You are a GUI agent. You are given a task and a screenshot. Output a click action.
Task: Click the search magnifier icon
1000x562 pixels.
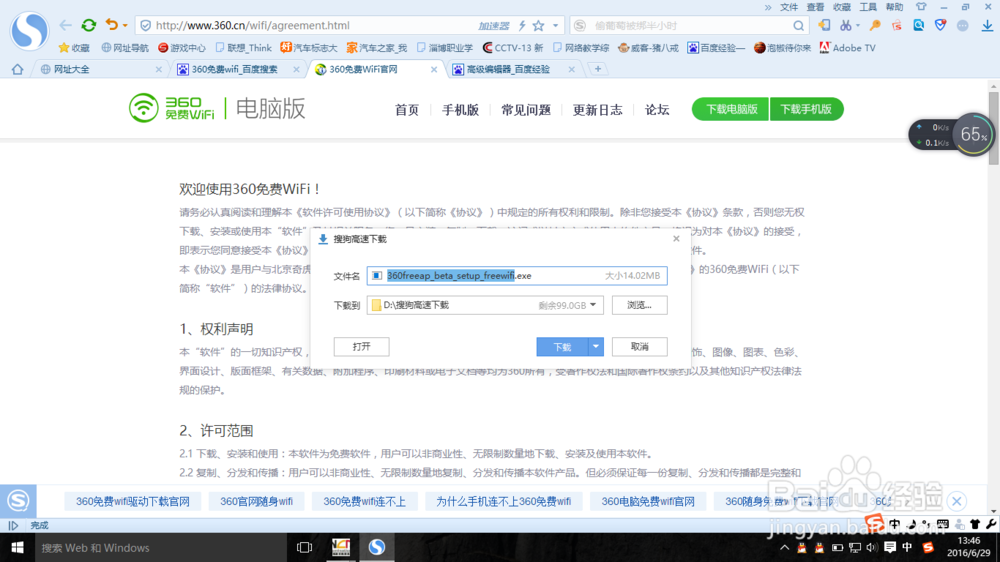[x=798, y=26]
